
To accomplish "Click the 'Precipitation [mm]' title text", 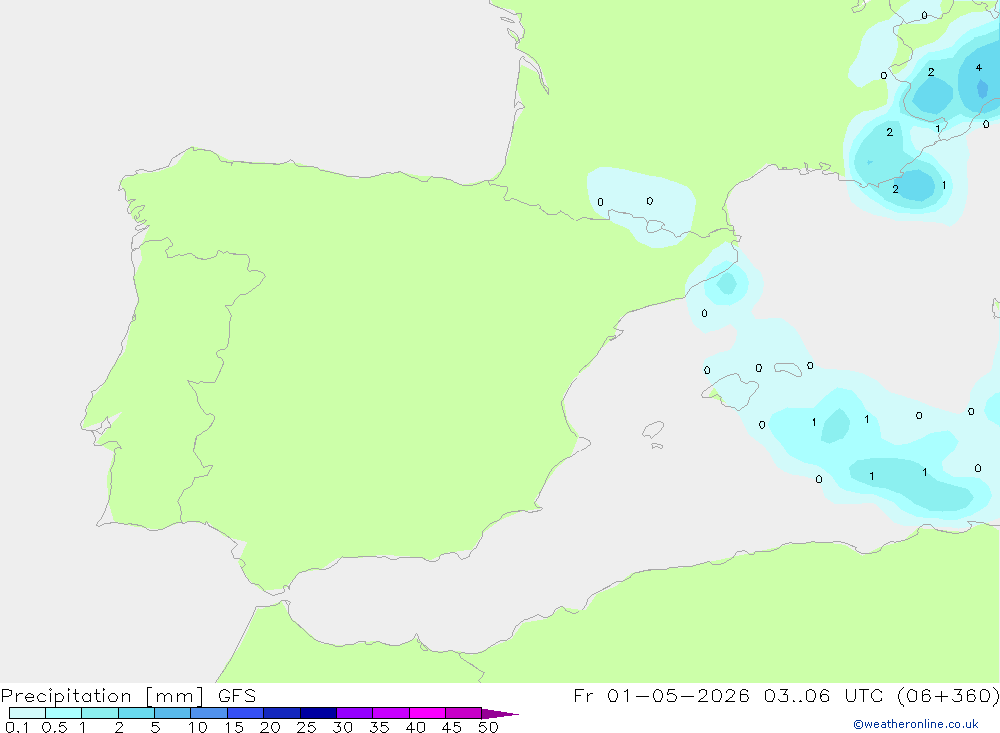I will tap(103, 696).
